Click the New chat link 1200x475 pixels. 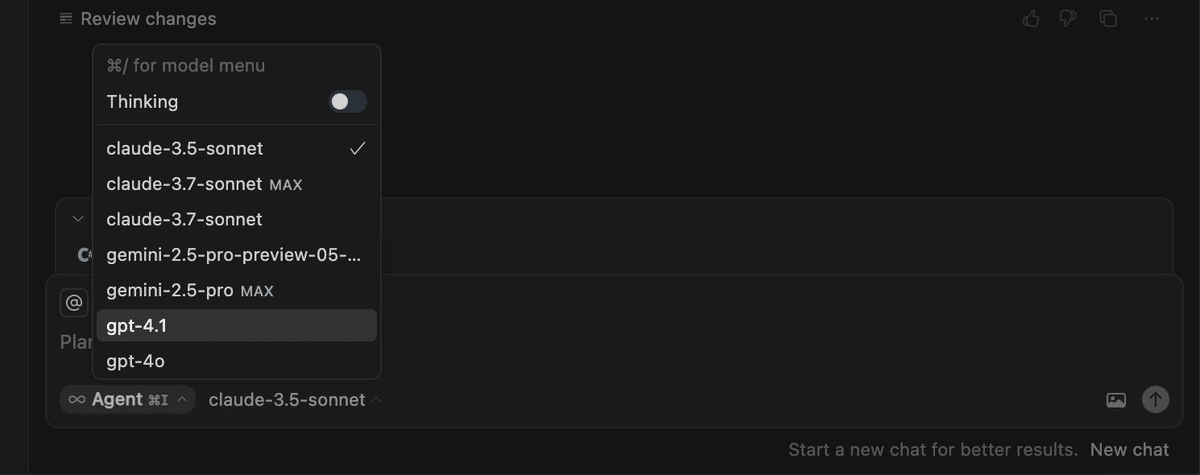pyautogui.click(x=1129, y=450)
